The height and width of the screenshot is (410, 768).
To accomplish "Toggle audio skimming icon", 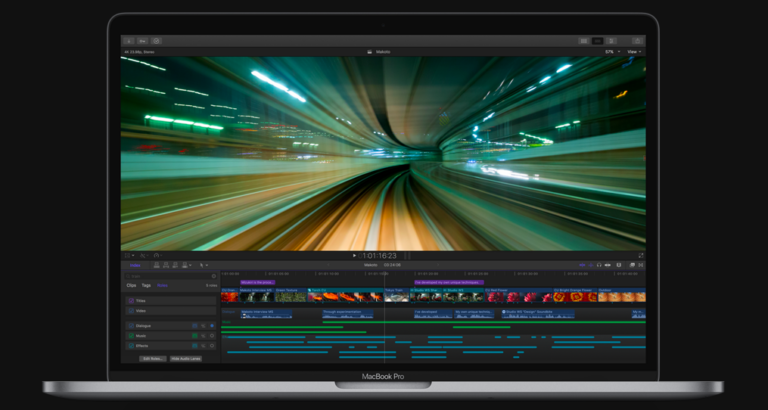I will [591, 265].
